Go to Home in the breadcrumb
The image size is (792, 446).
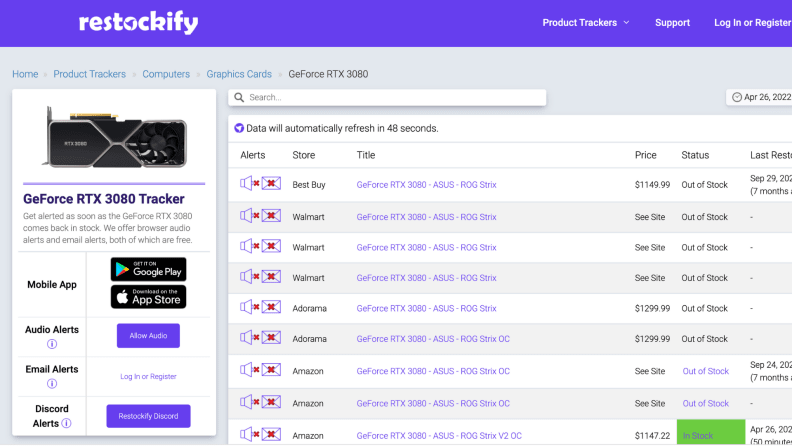(25, 74)
